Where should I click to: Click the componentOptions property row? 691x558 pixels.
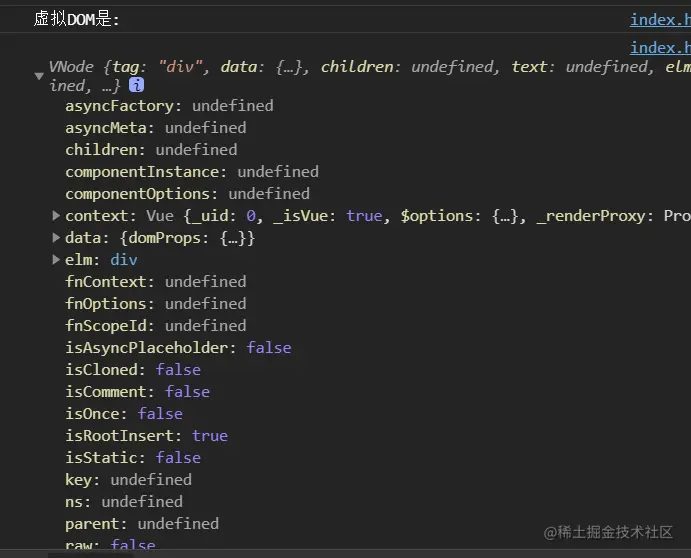tap(187, 194)
